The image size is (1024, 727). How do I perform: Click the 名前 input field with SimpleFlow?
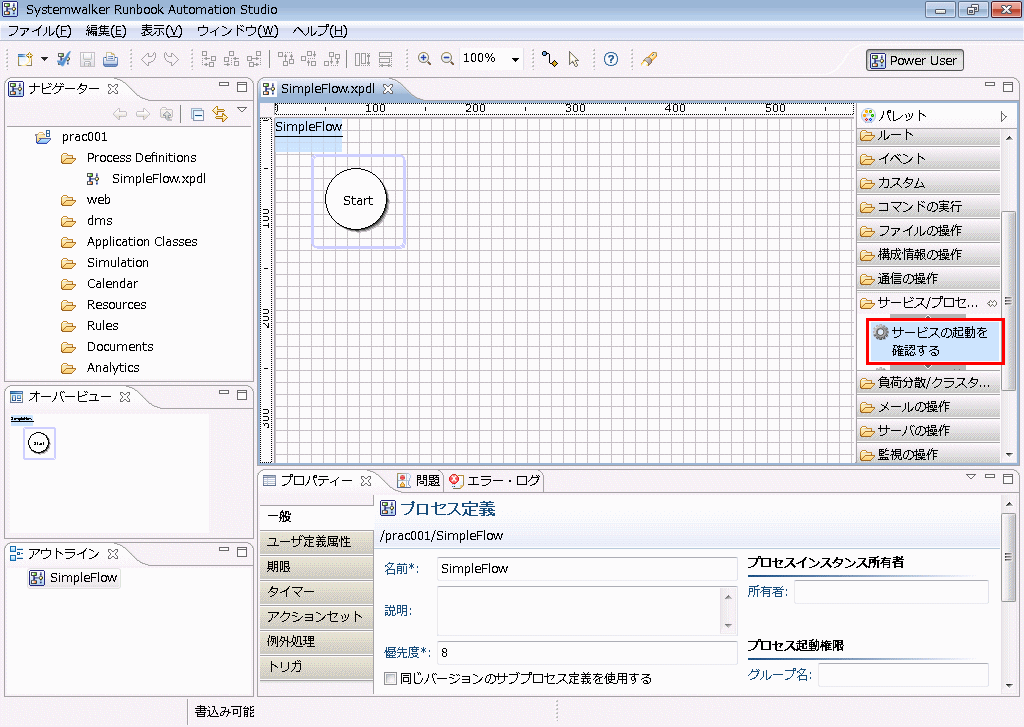586,569
